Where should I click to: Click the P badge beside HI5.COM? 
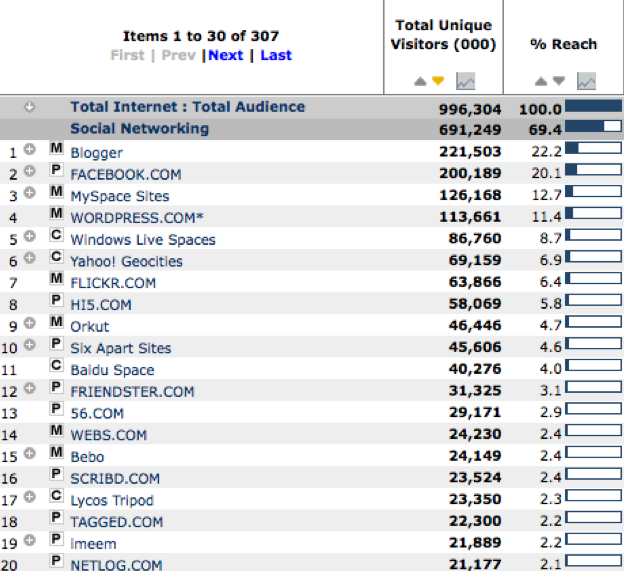[x=57, y=300]
